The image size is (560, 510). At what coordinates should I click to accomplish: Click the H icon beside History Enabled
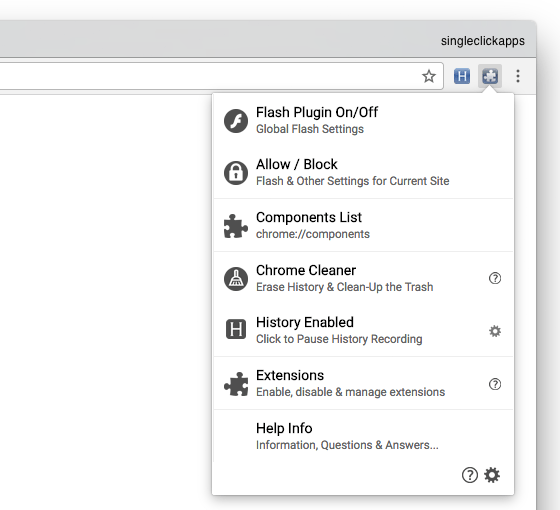point(236,329)
